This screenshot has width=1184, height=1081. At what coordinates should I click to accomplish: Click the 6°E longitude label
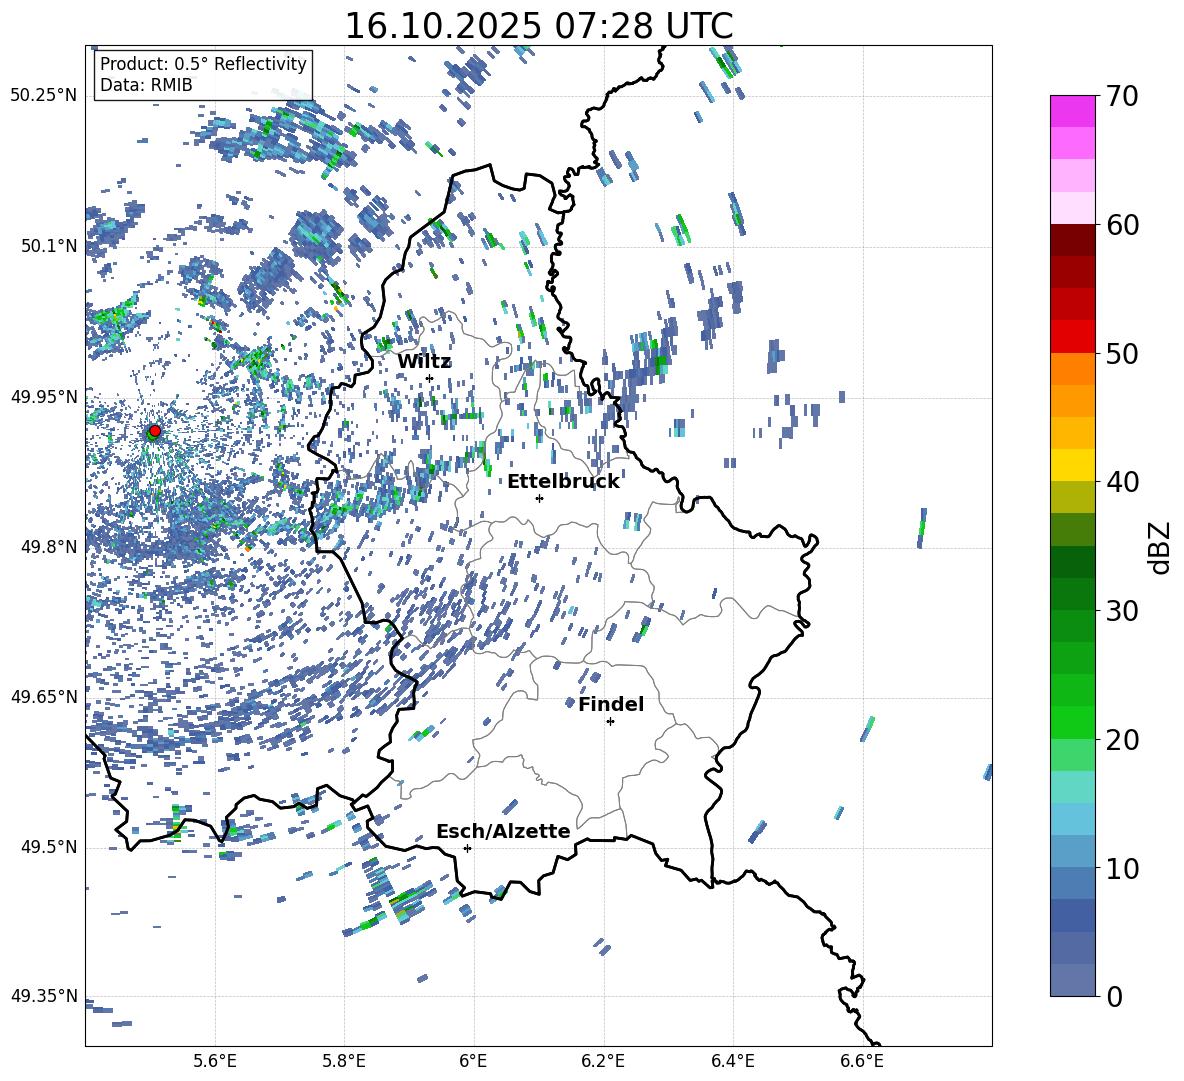coord(473,1061)
